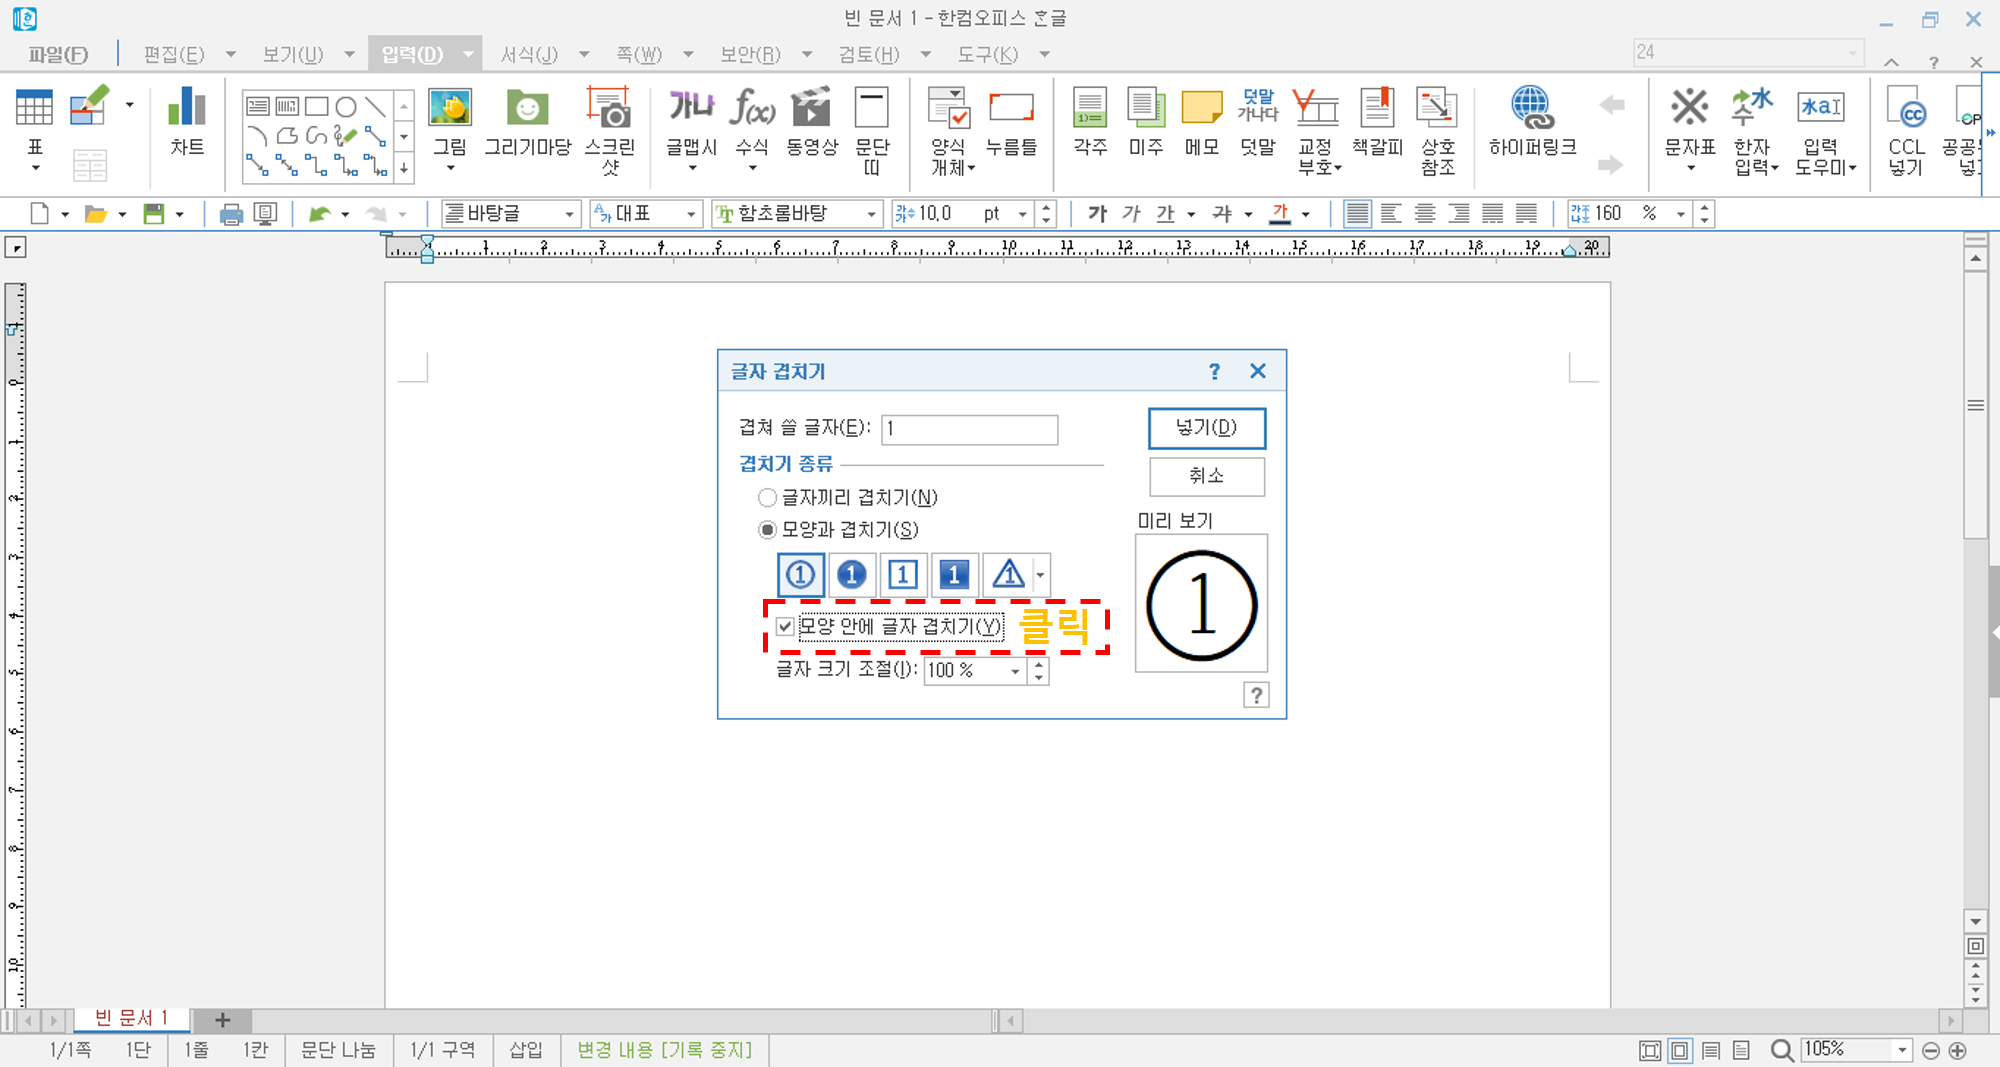Choose the filled circle shape style

click(852, 575)
